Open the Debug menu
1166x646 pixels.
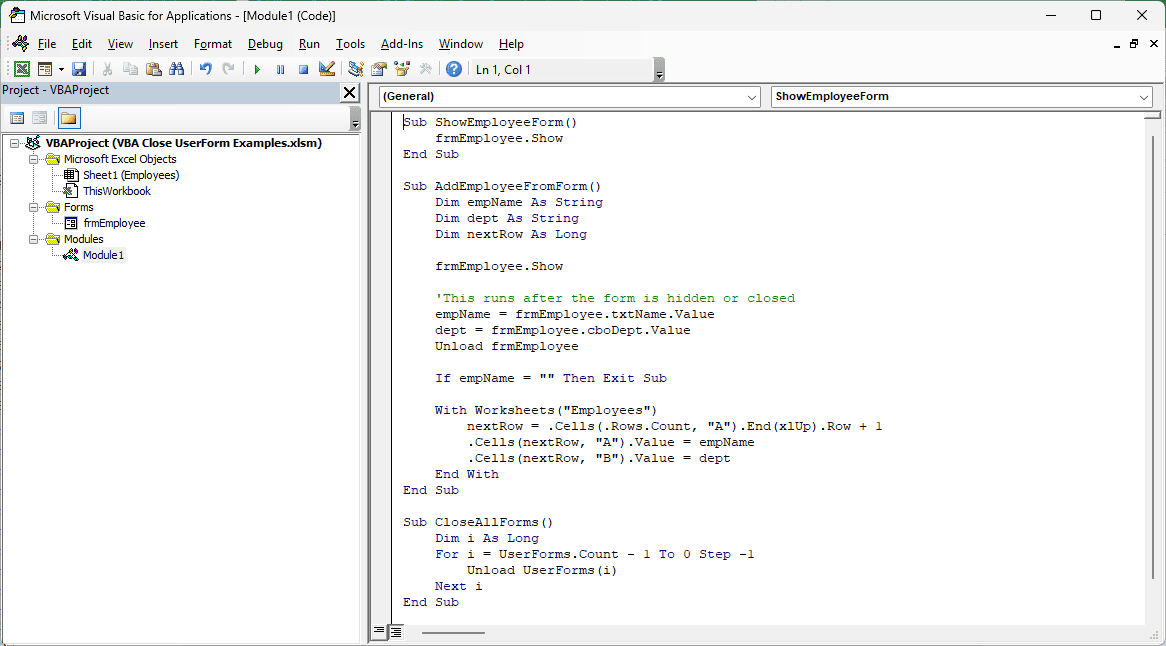(265, 44)
